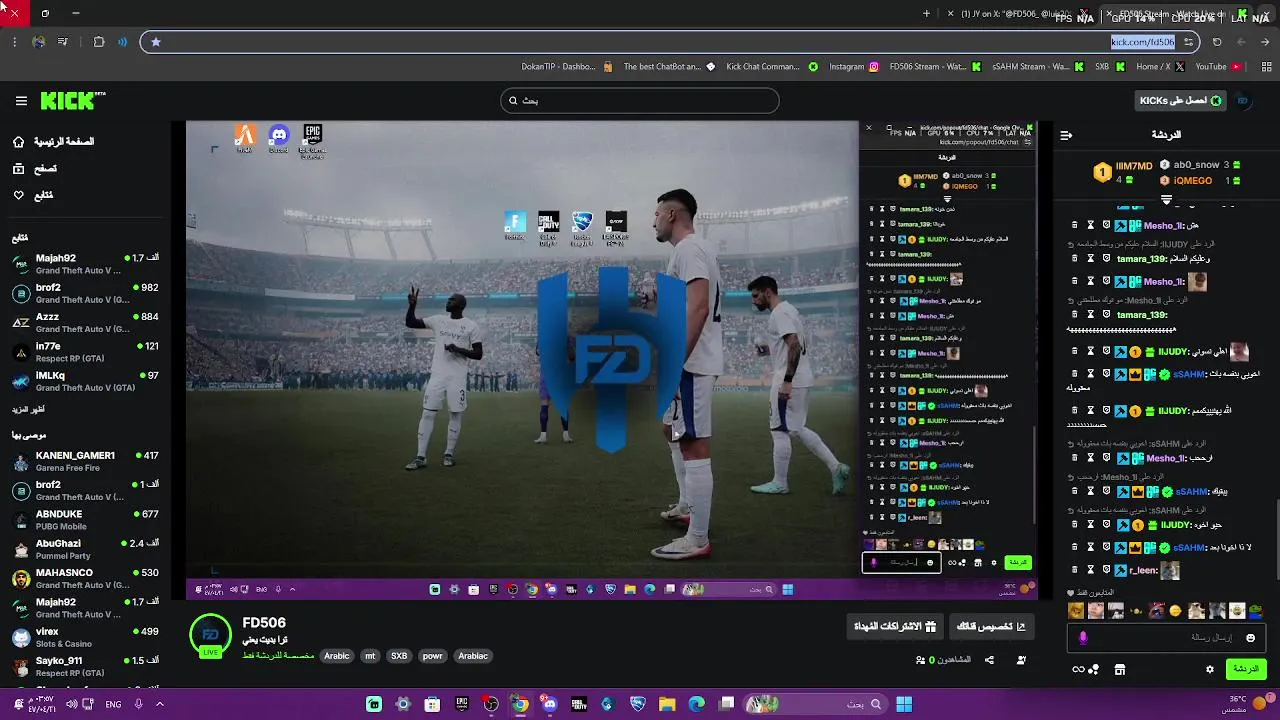
Task: Click Discord icon in Windows taskbar
Action: pyautogui.click(x=549, y=704)
